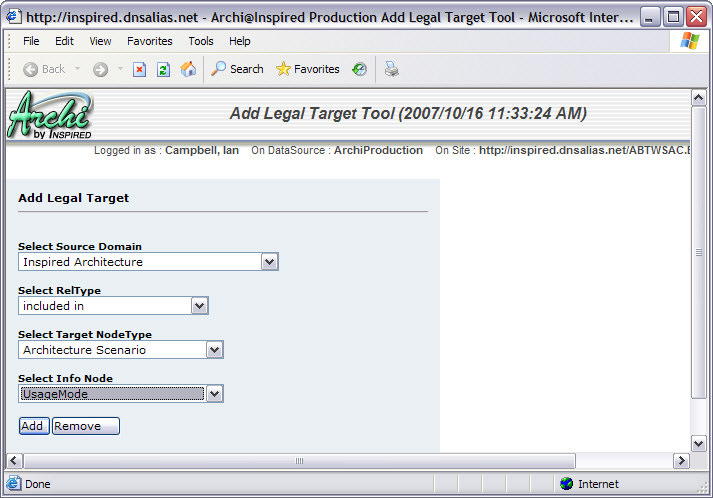The width and height of the screenshot is (713, 498).
Task: Click the Forward navigation arrow icon
Action: pyautogui.click(x=100, y=69)
